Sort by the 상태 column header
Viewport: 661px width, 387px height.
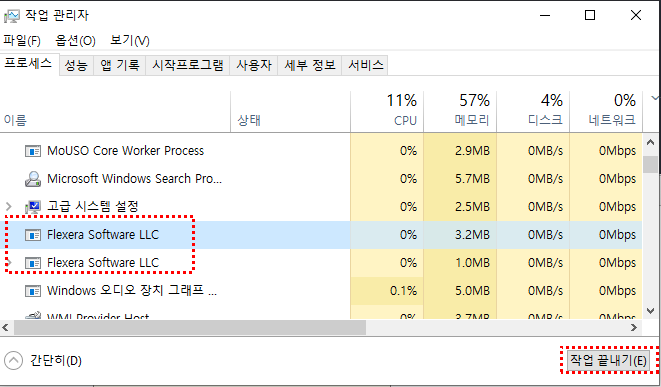(x=290, y=112)
